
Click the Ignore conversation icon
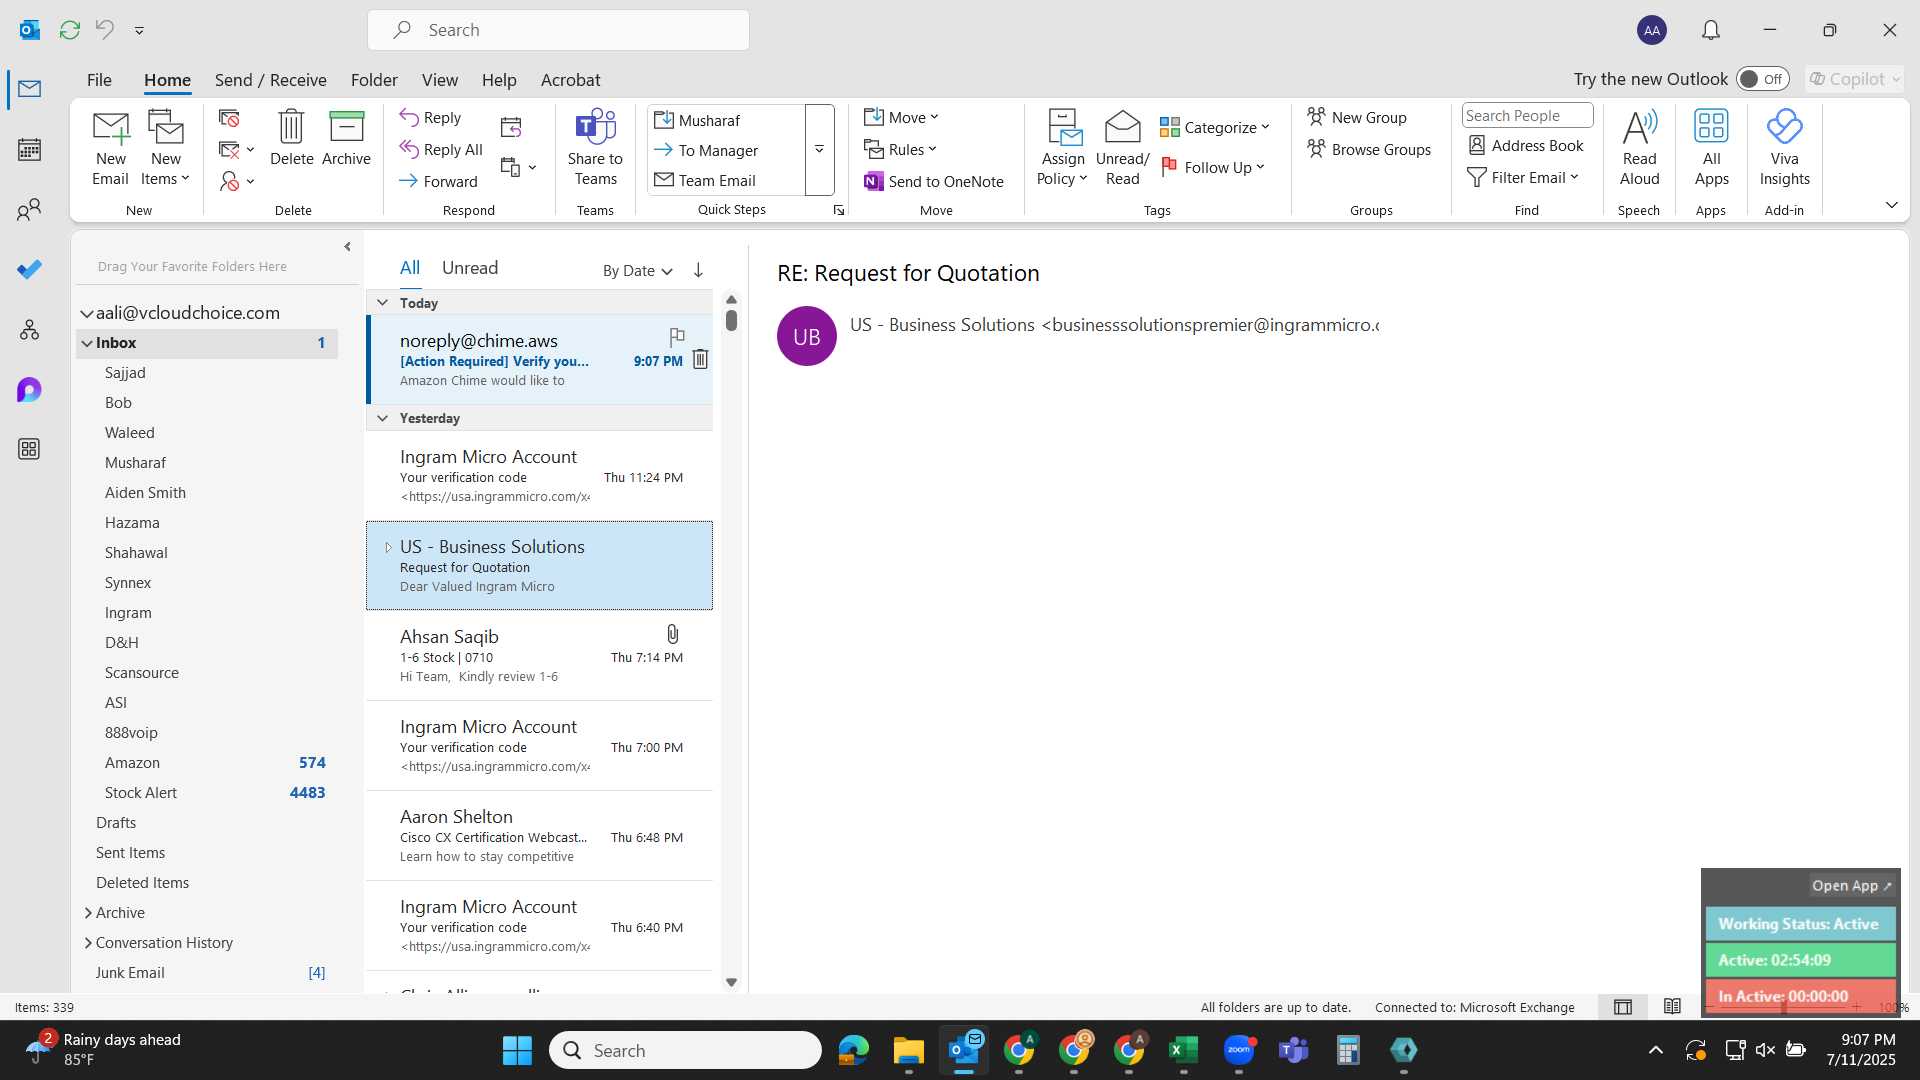229,119
